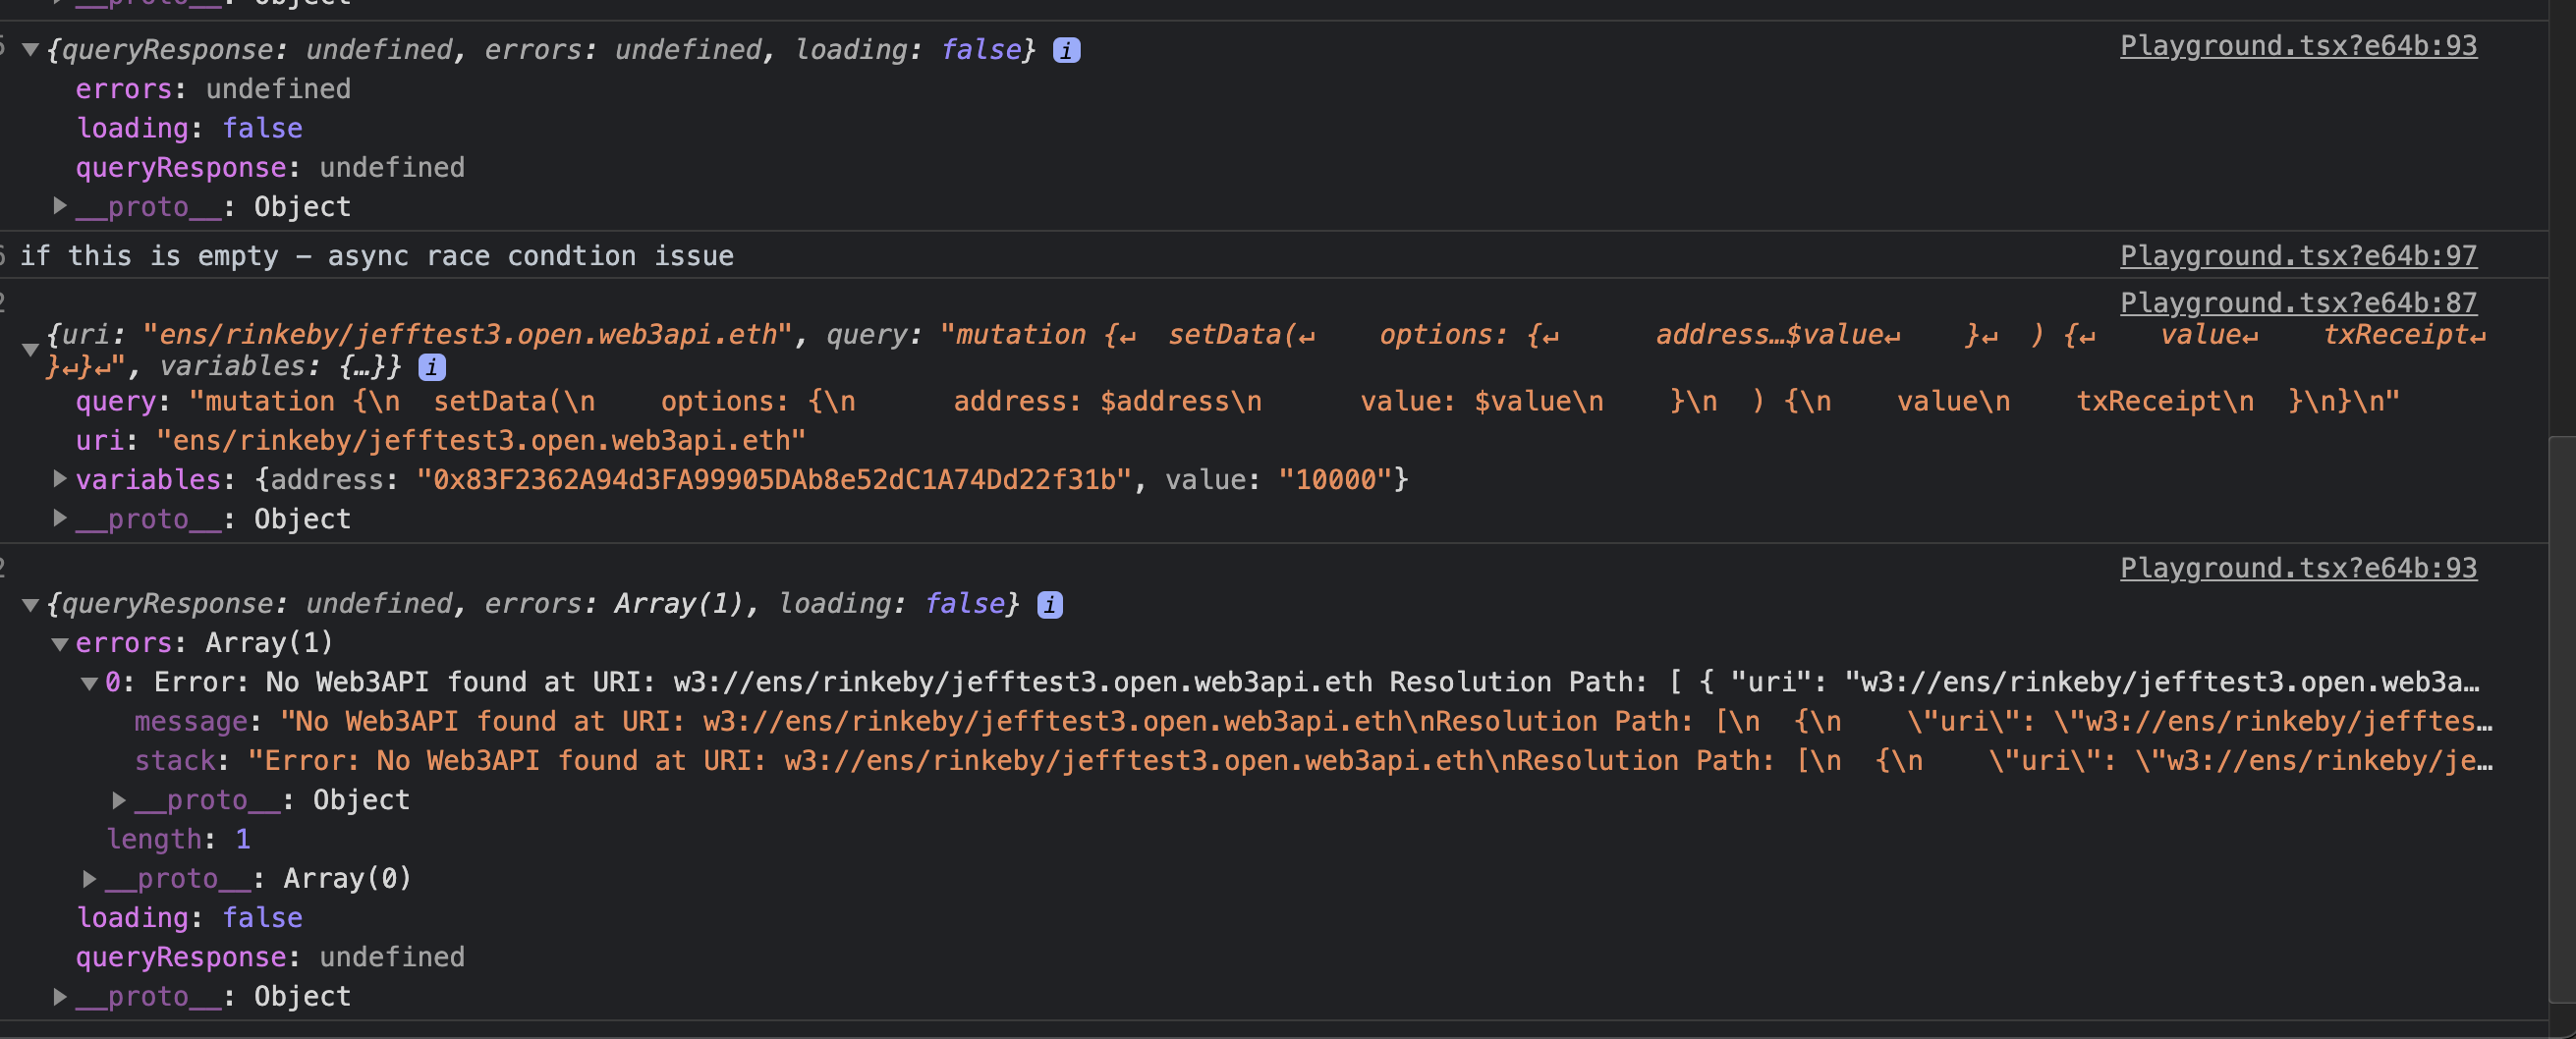Open Playground.tsx?e64b:87 source link
2576x1039 pixels.
pyautogui.click(x=2298, y=303)
